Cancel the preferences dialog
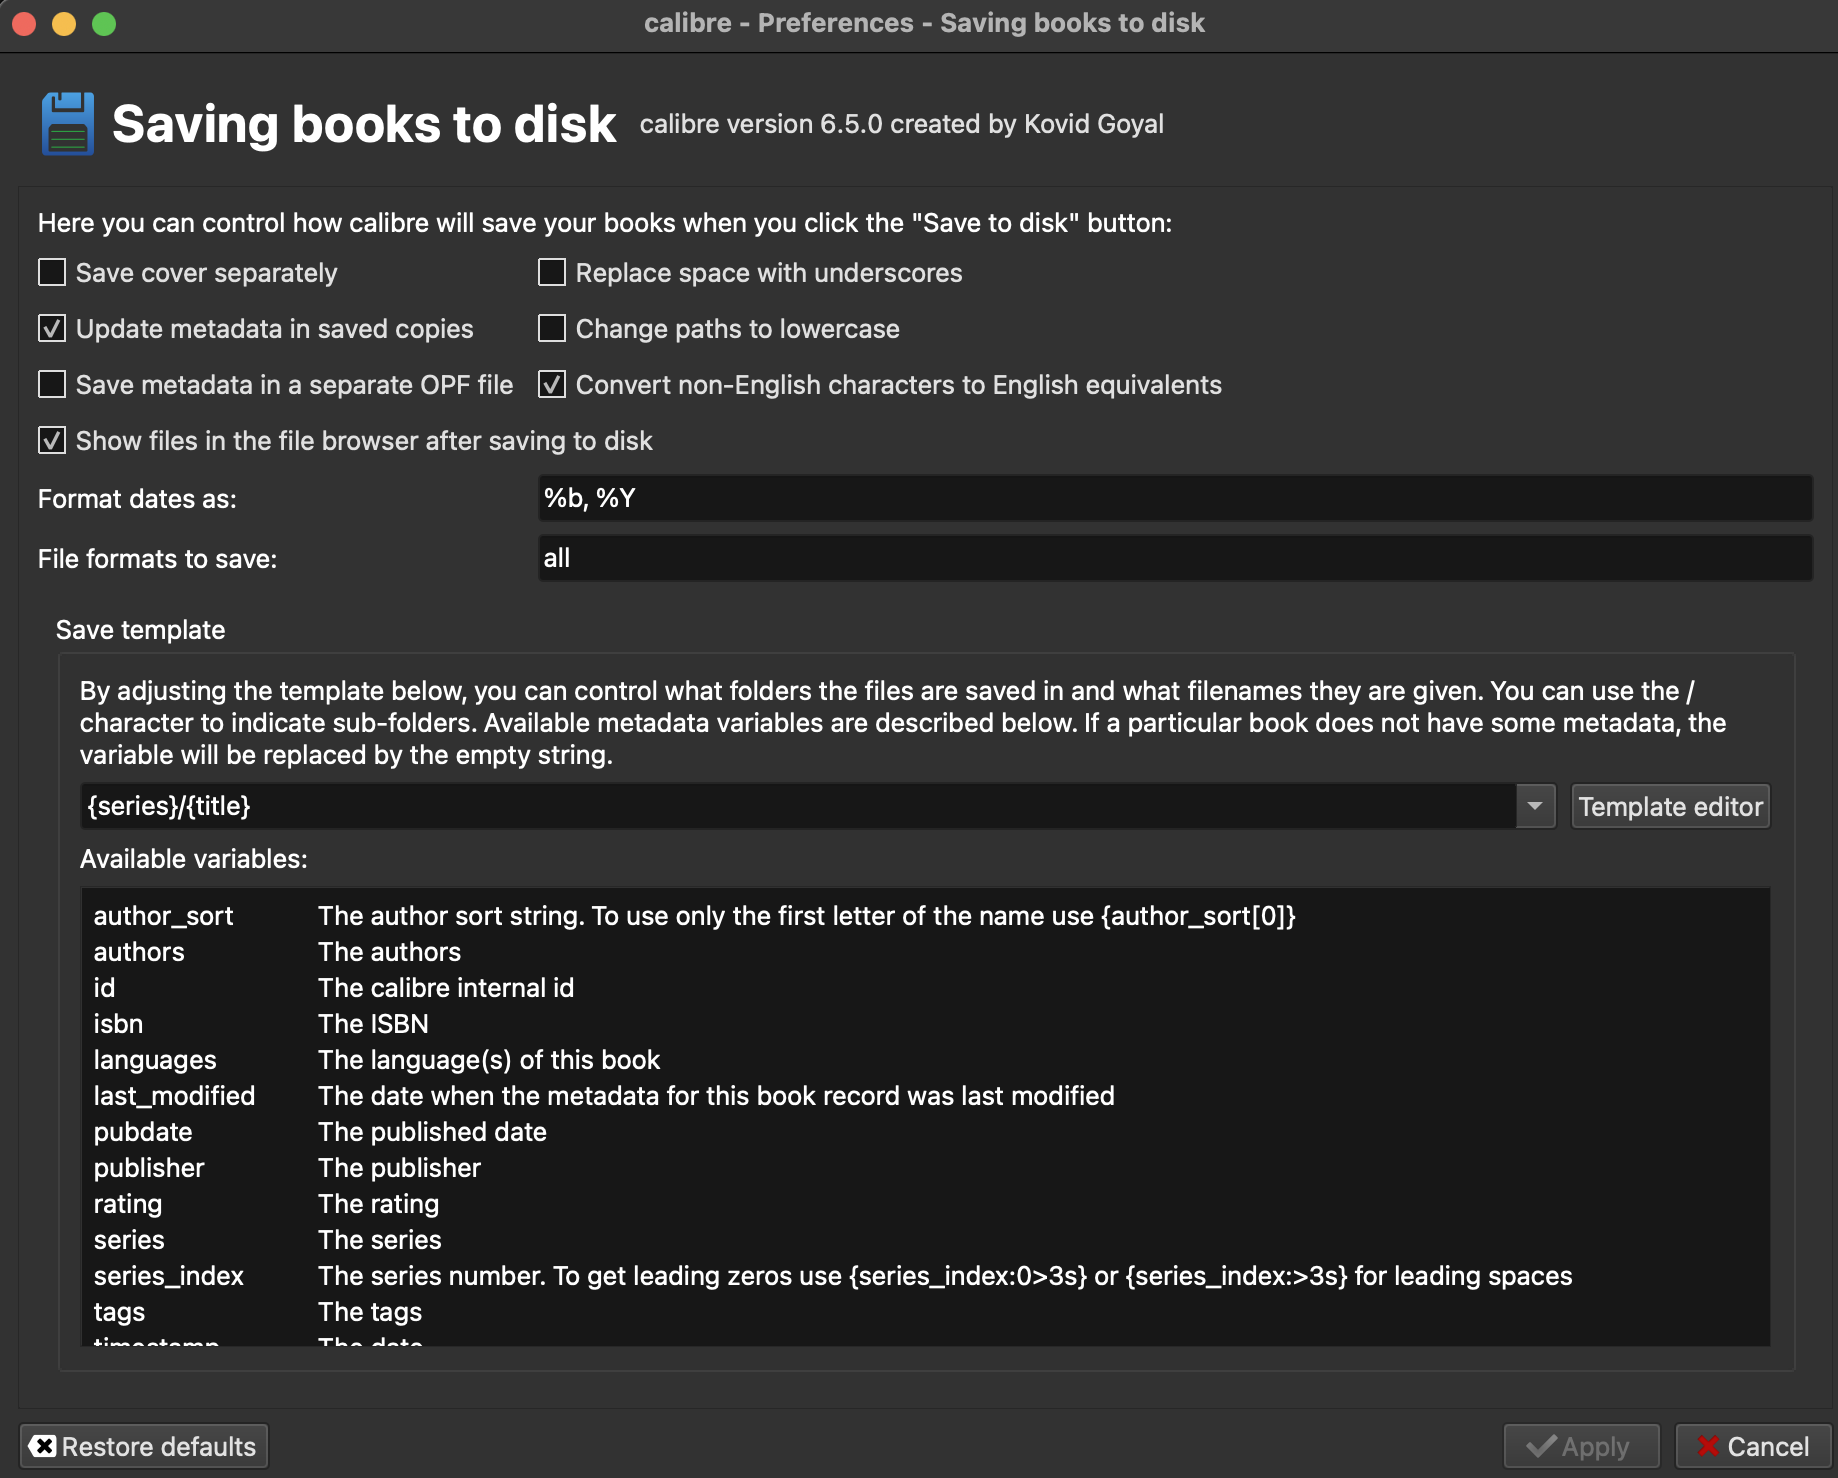1838x1478 pixels. 1753,1446
